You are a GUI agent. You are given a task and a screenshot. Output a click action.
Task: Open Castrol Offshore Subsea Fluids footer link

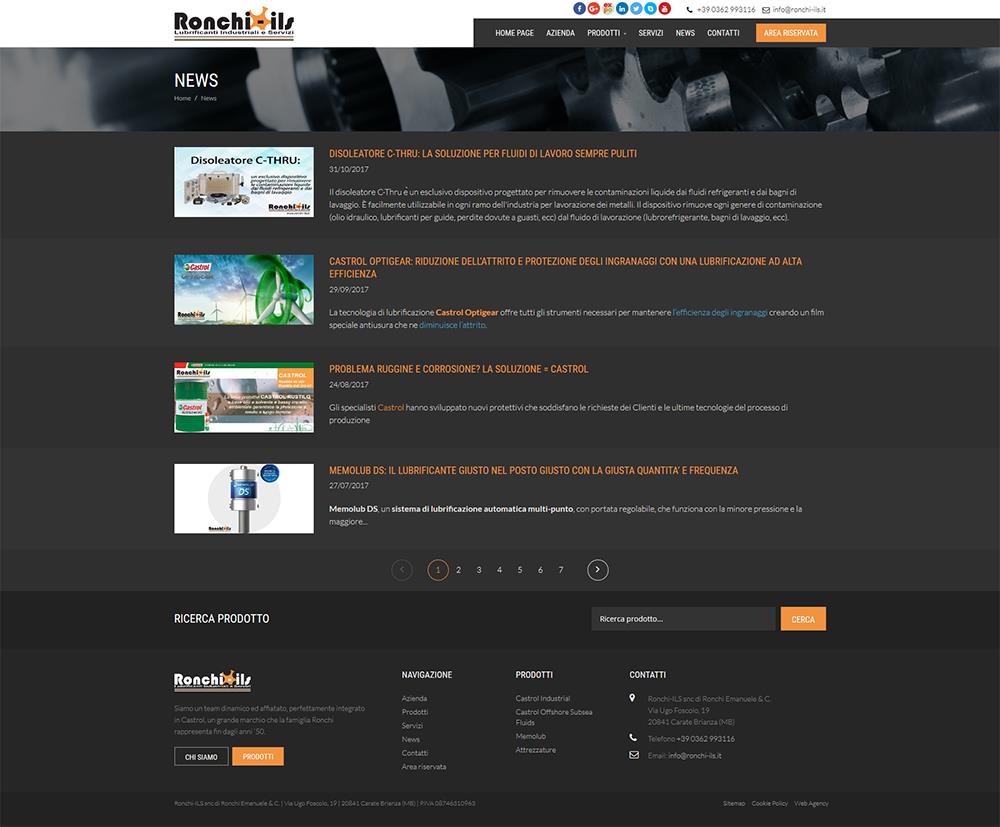554,717
